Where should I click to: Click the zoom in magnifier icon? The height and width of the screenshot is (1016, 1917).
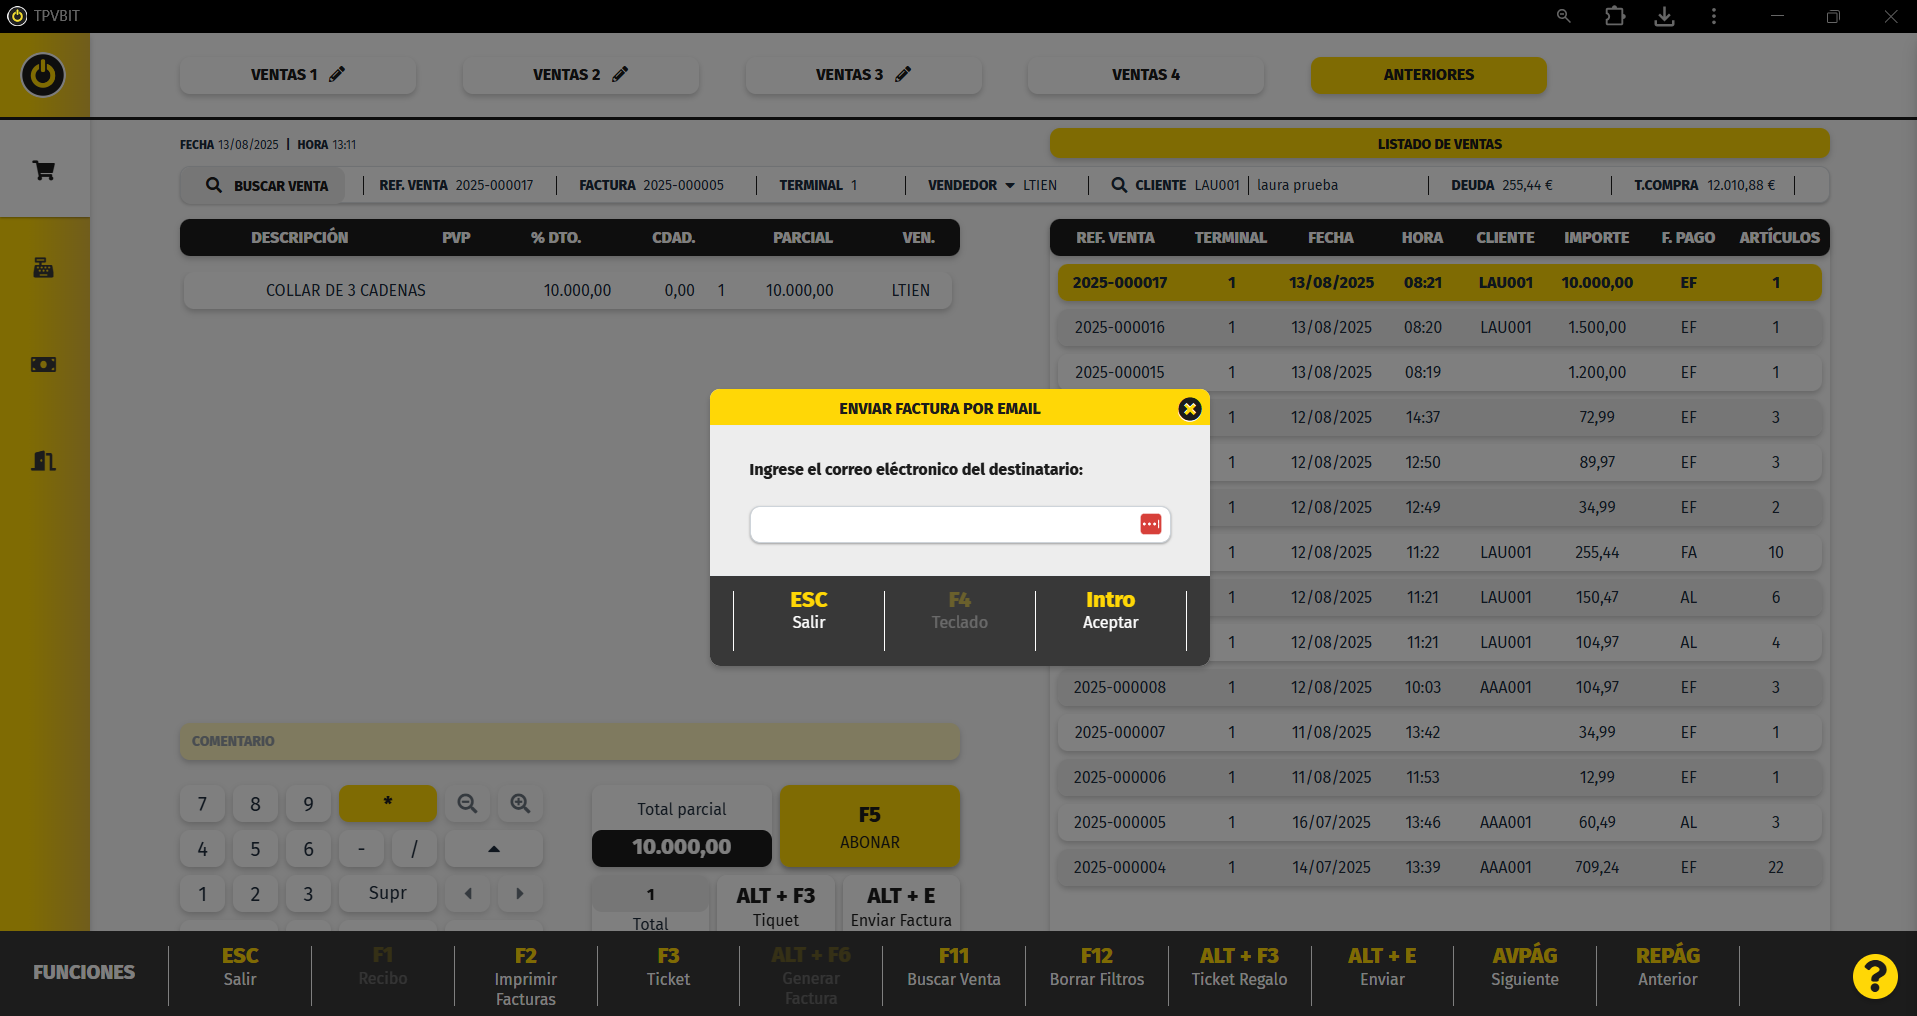(x=520, y=804)
